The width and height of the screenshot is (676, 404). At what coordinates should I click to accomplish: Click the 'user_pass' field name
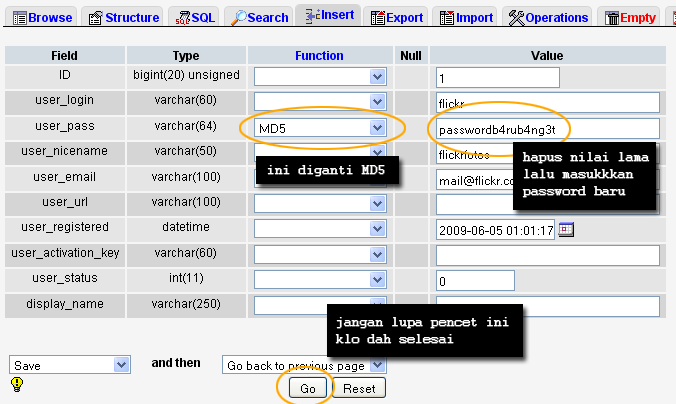click(x=65, y=126)
